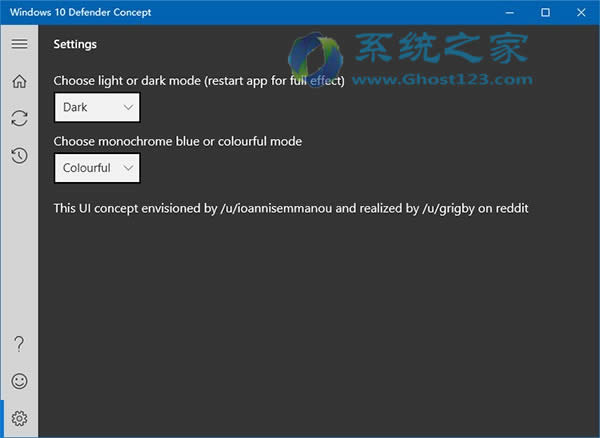Image resolution: width=600 pixels, height=438 pixels.
Task: Click the smiley Feedback icon
Action: pos(19,381)
